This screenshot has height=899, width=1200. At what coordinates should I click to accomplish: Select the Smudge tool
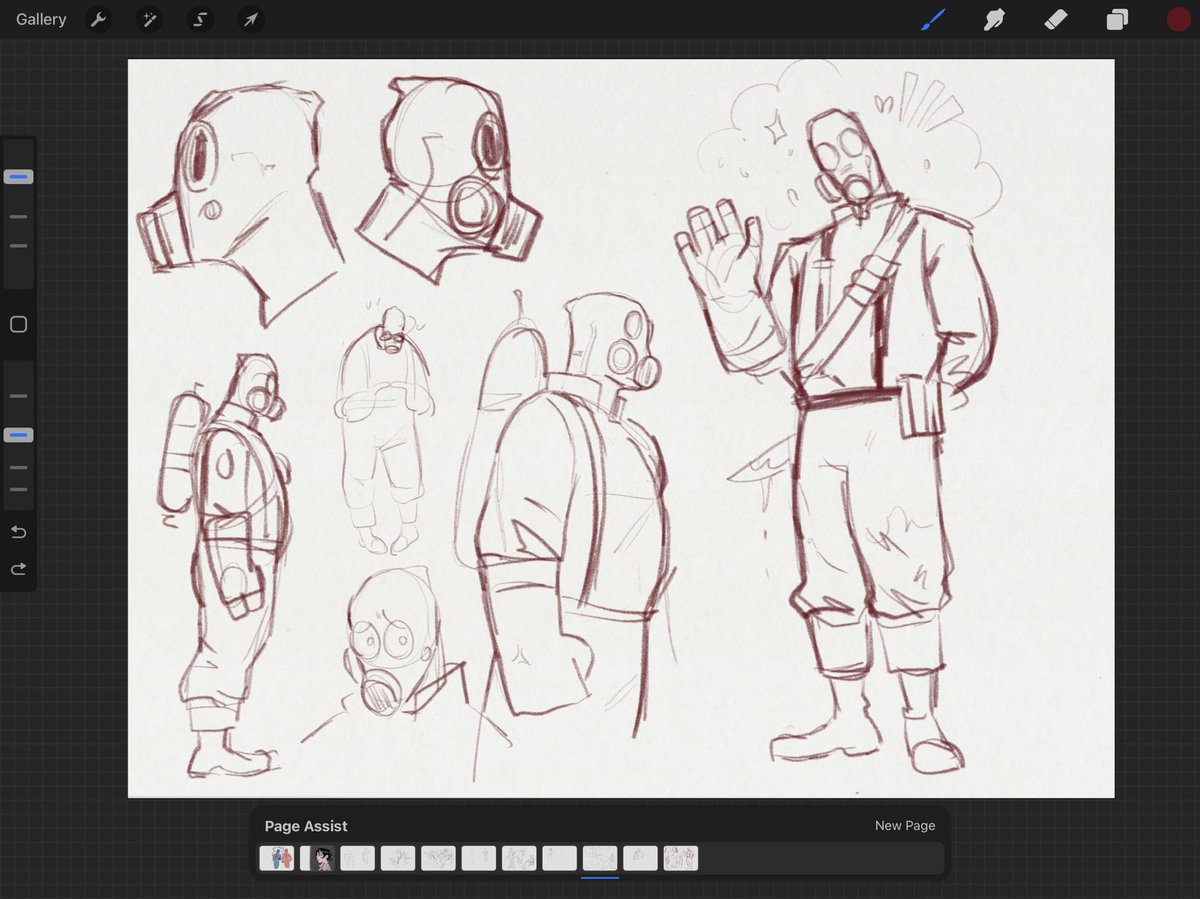[994, 19]
